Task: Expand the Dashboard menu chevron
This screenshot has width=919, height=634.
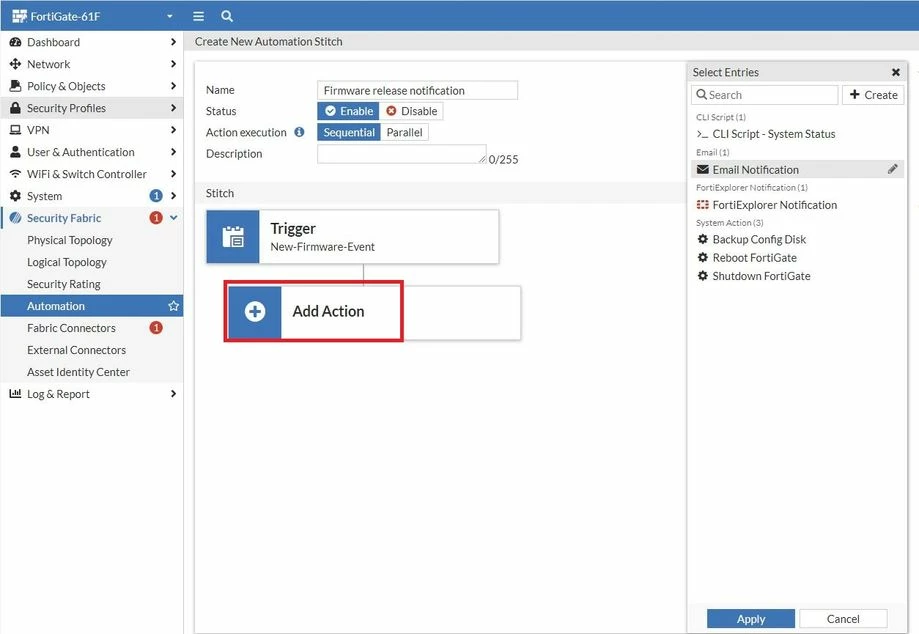Action: (173, 42)
